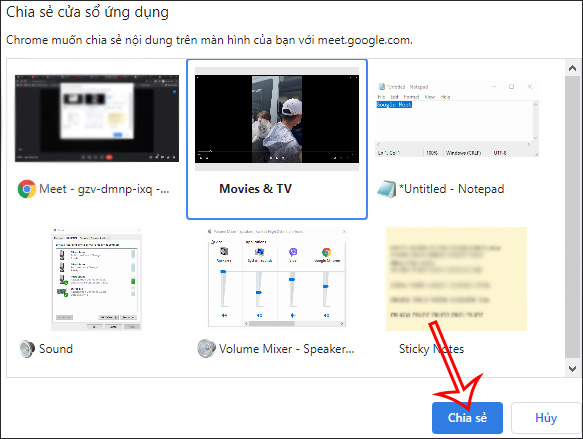Select the Meet Chrome window thumbnail
The image size is (583, 439).
point(97,118)
